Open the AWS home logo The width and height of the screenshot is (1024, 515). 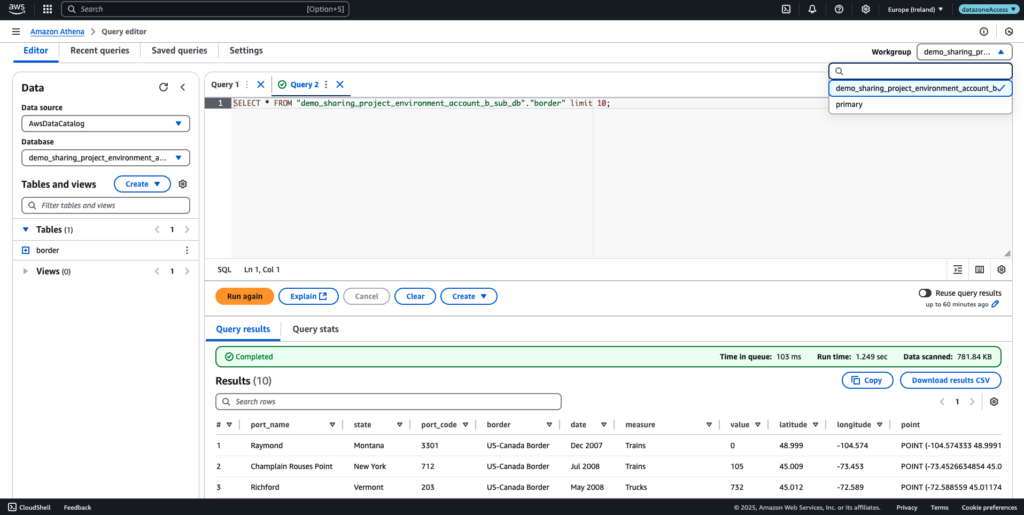pyautogui.click(x=16, y=8)
